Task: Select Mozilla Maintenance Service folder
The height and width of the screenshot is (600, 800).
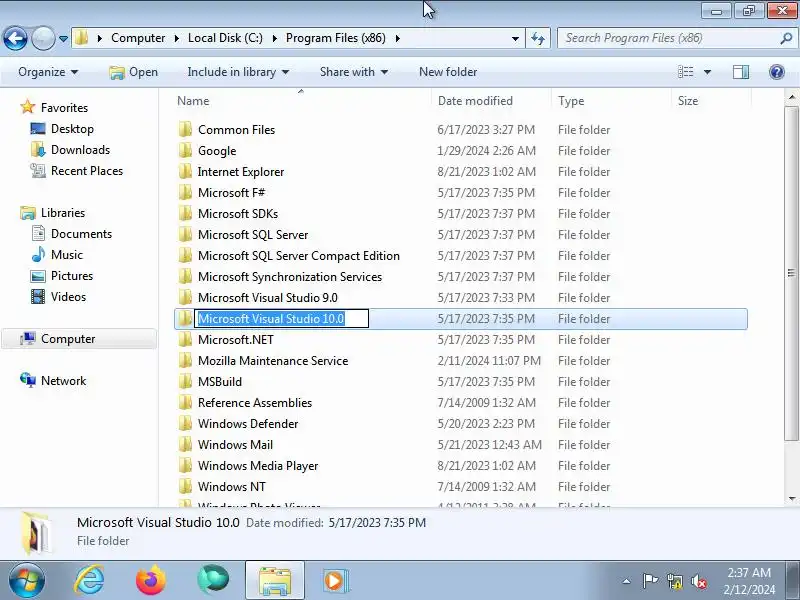Action: click(273, 361)
